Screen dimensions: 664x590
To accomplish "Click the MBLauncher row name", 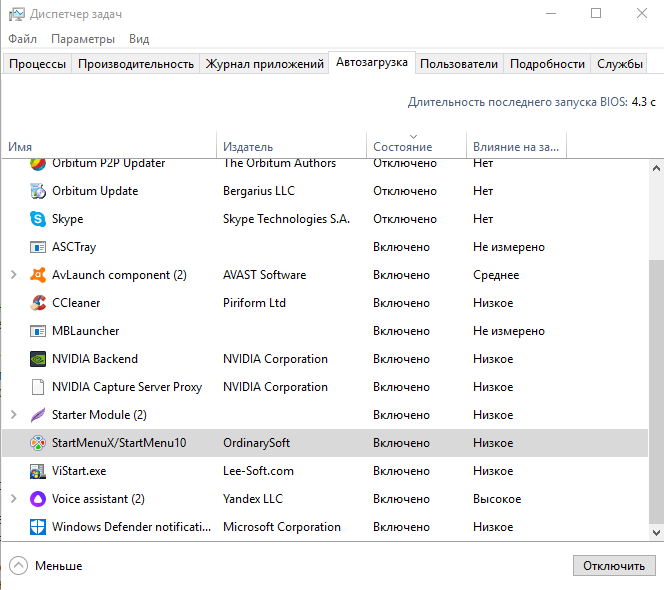I will pyautogui.click(x=86, y=331).
